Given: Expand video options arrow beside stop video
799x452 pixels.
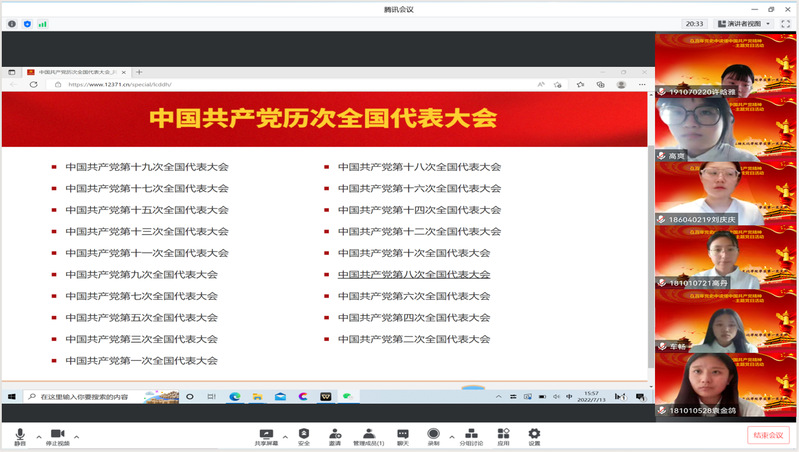Looking at the screenshot, I should (x=76, y=436).
